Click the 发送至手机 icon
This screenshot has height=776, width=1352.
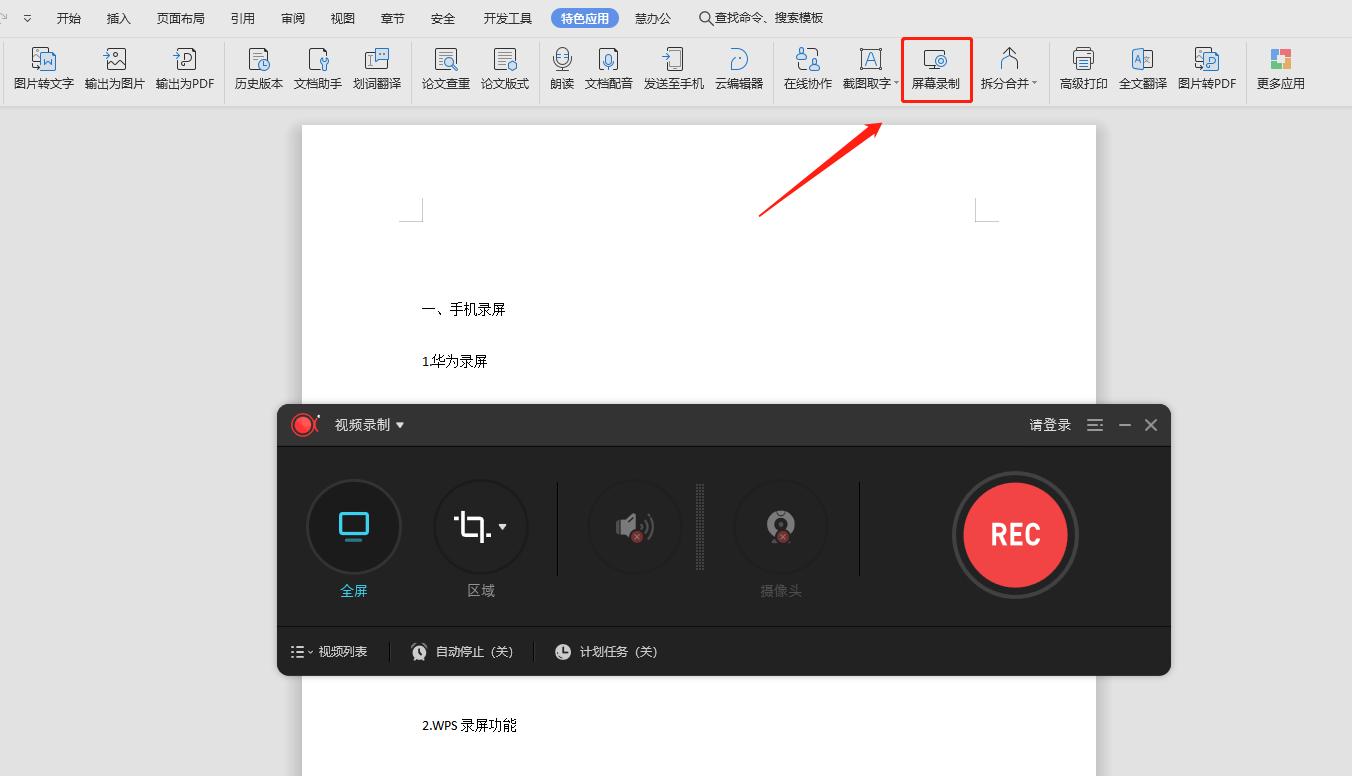[x=673, y=68]
